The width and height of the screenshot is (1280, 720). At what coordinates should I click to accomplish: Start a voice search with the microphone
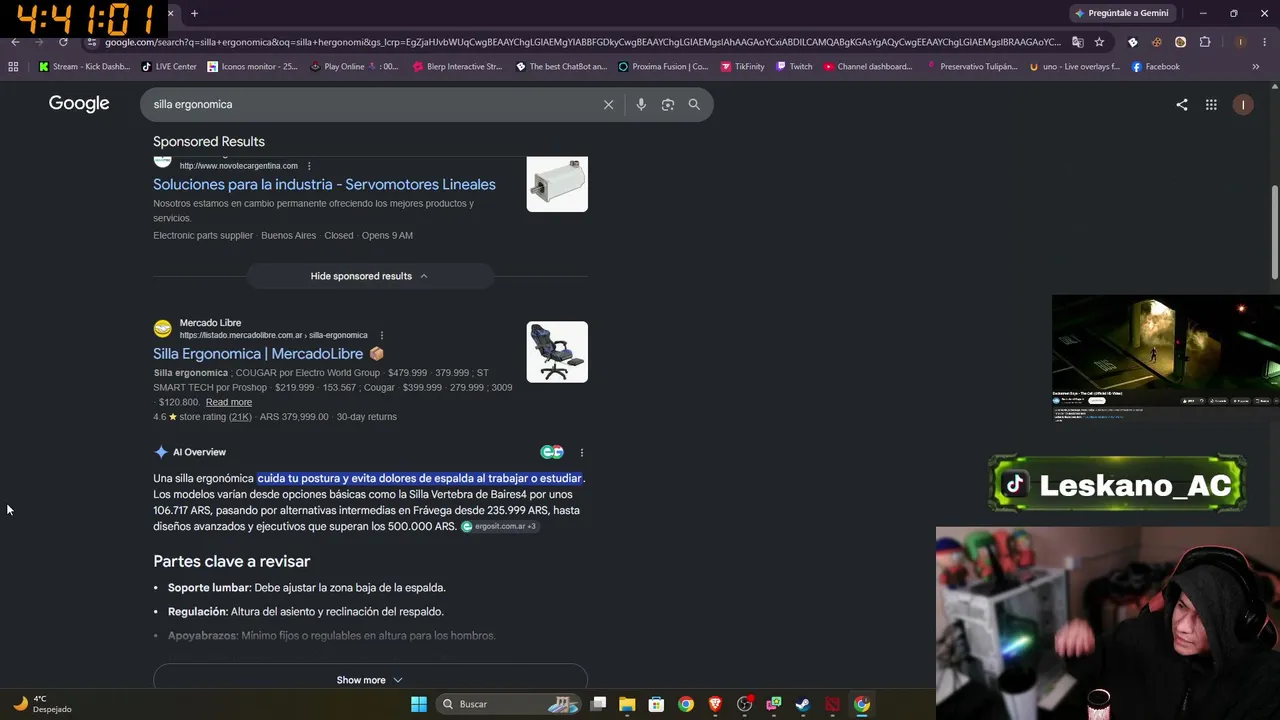click(x=641, y=104)
